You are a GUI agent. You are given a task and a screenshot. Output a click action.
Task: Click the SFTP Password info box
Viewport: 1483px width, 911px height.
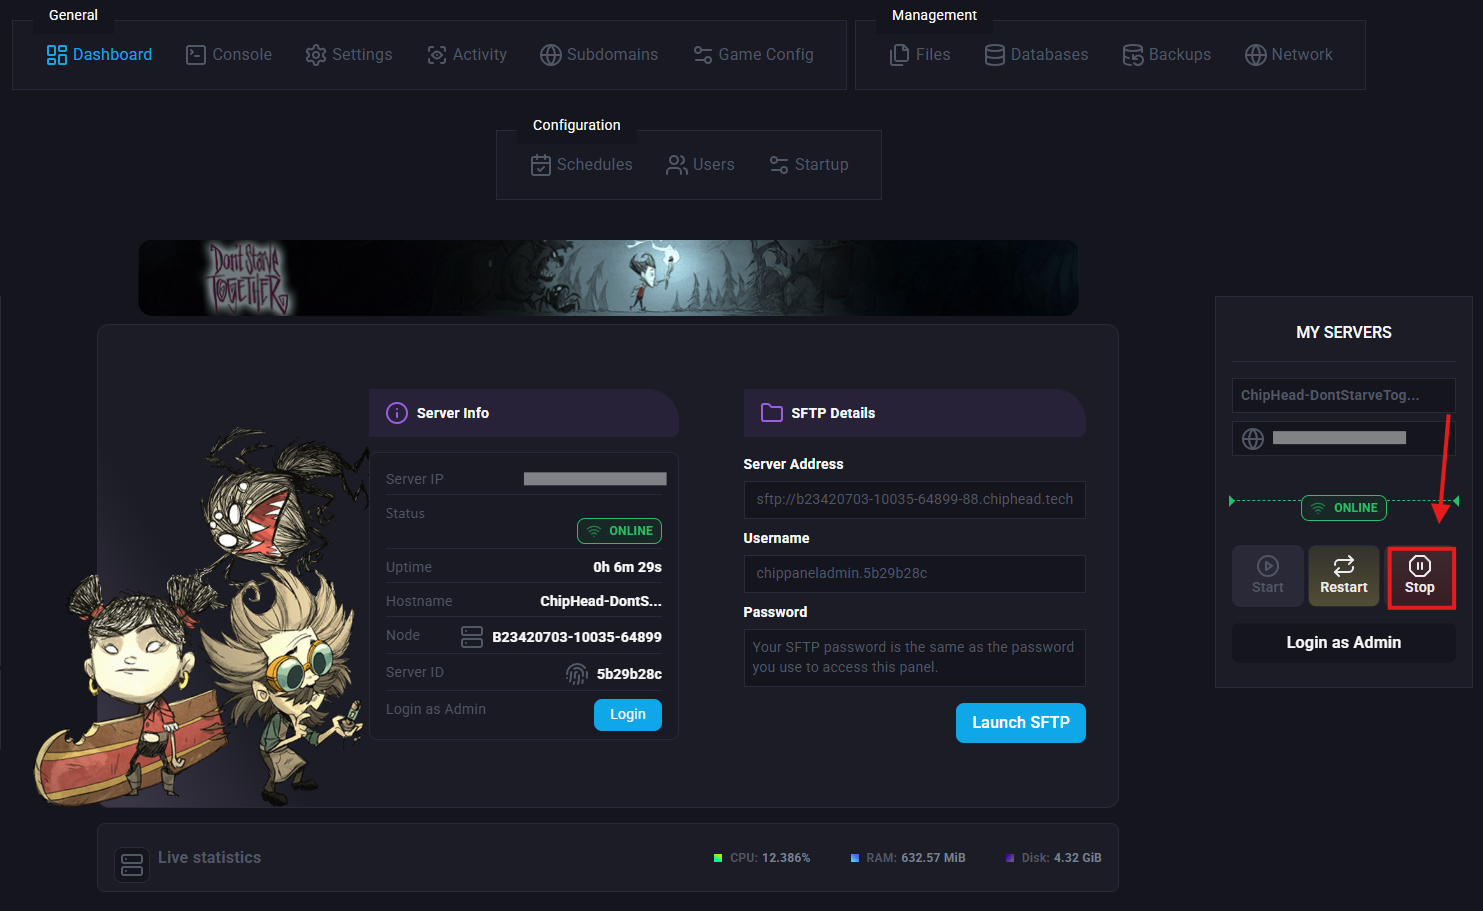[915, 658]
